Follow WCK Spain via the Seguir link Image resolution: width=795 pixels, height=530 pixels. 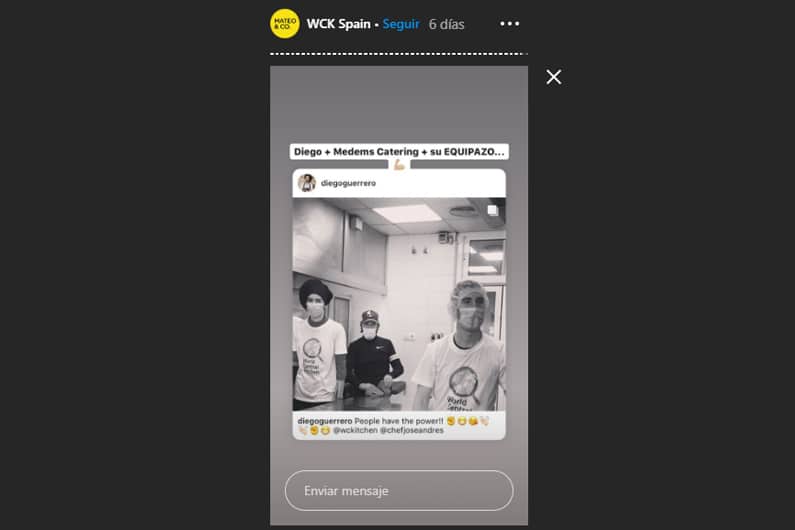pos(401,24)
